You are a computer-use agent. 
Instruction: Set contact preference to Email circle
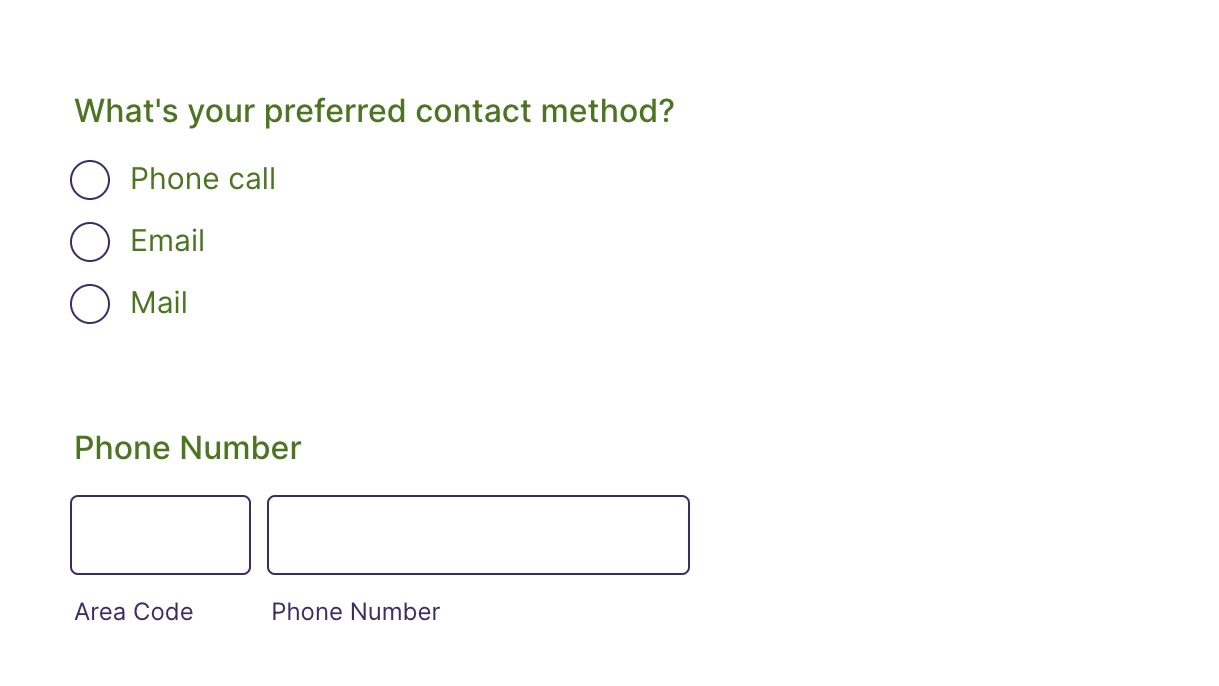tap(90, 242)
